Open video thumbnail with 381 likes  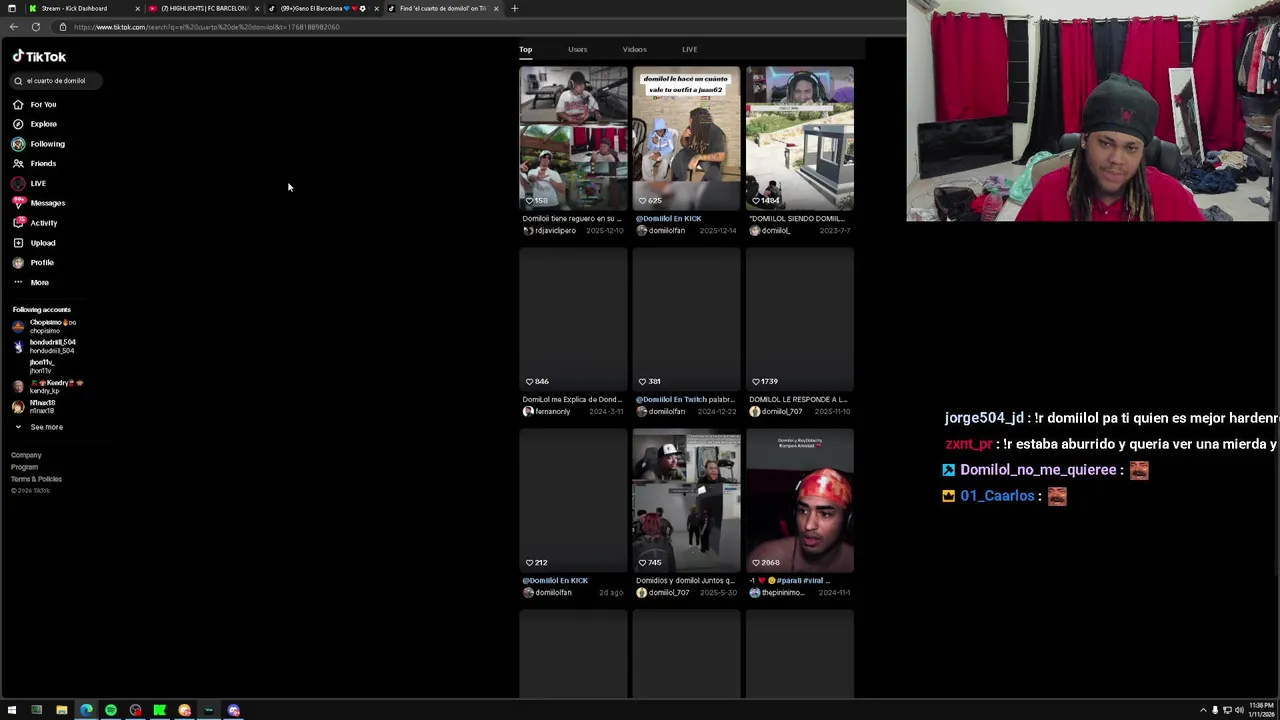click(x=686, y=319)
